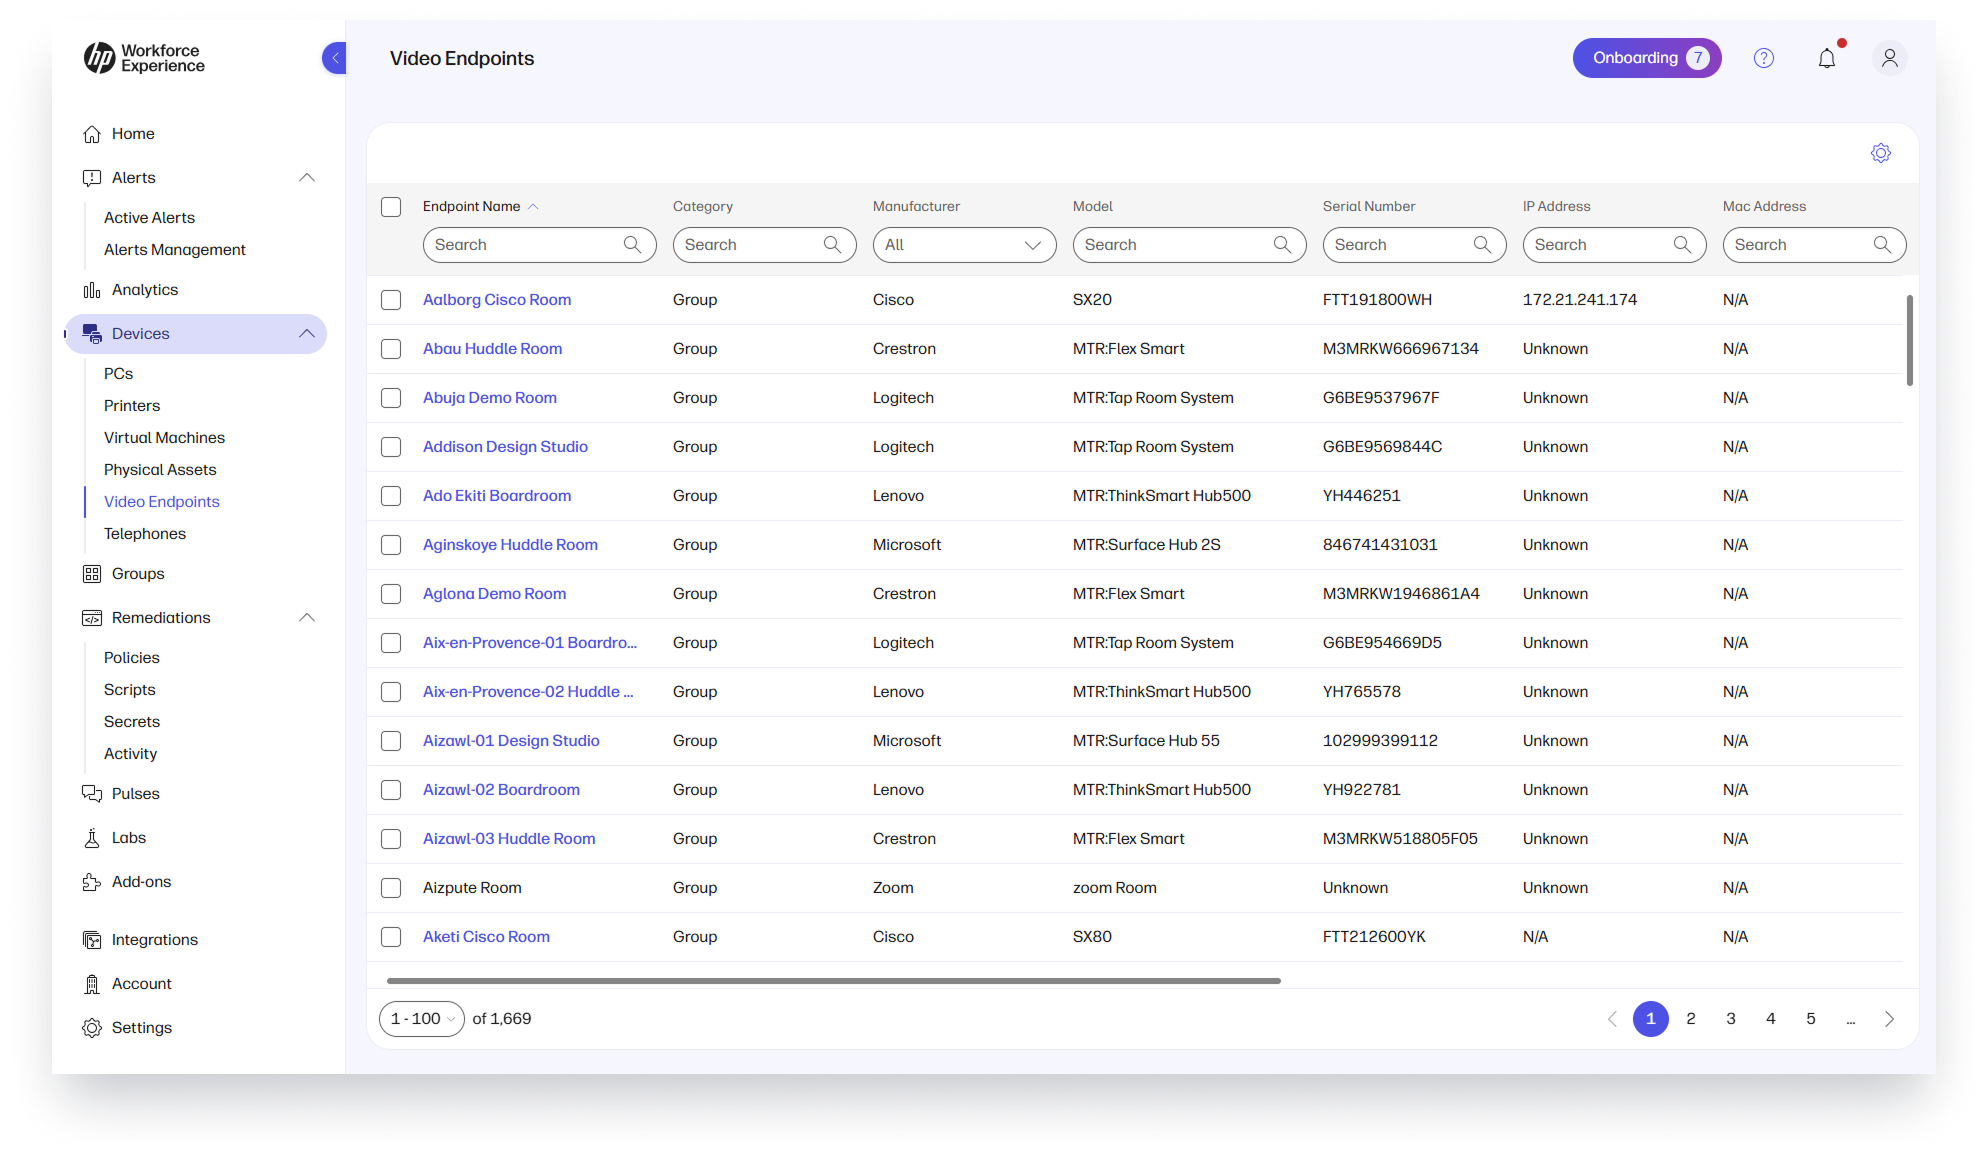Check the checkbox for Aalborg Cisco Room
This screenshot has height=1158, width=1988.
(391, 299)
